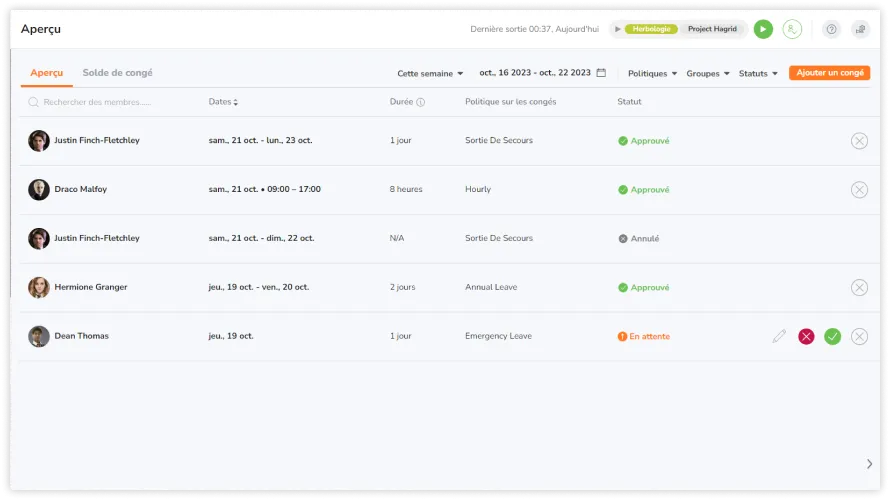Screen dimensions: 890x500
Task: Reject Dean Thomas request with red X
Action: tap(806, 337)
